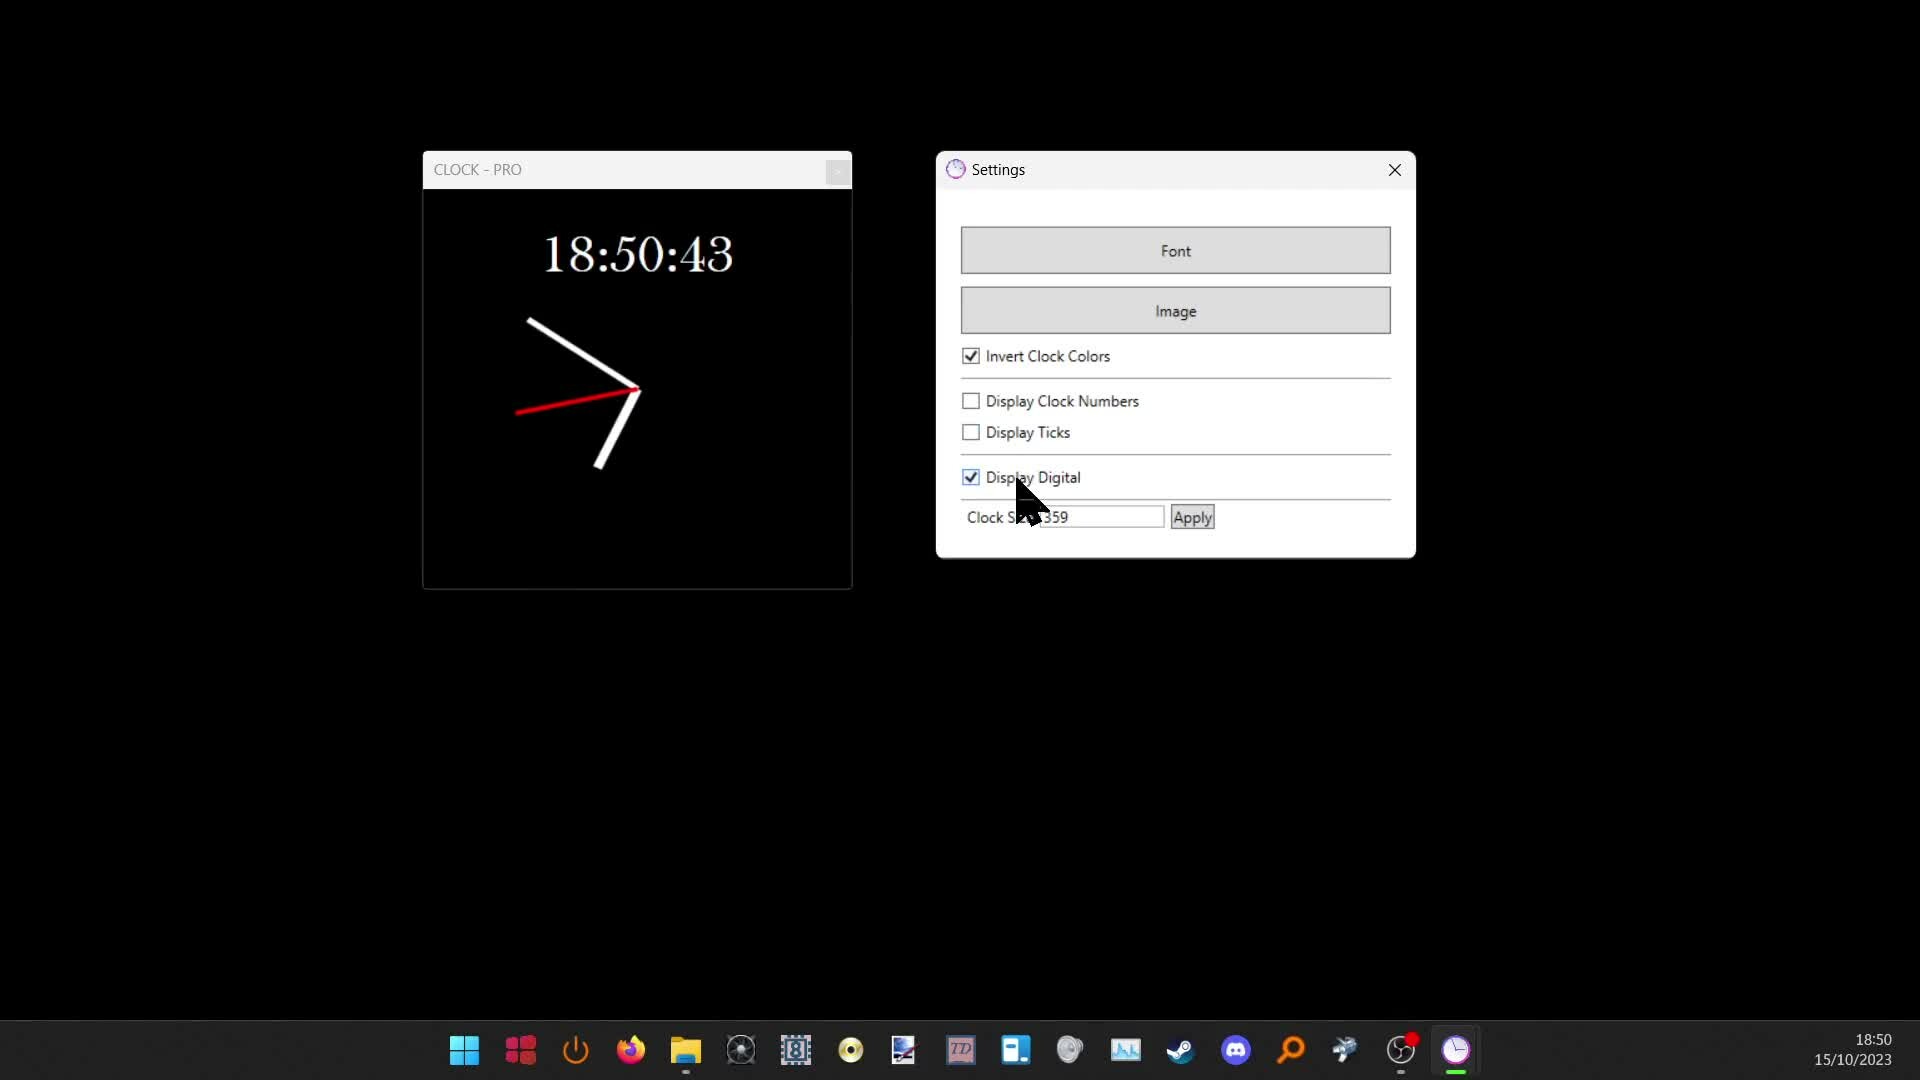
Task: Enable Display Ticks checkbox
Action: (971, 432)
